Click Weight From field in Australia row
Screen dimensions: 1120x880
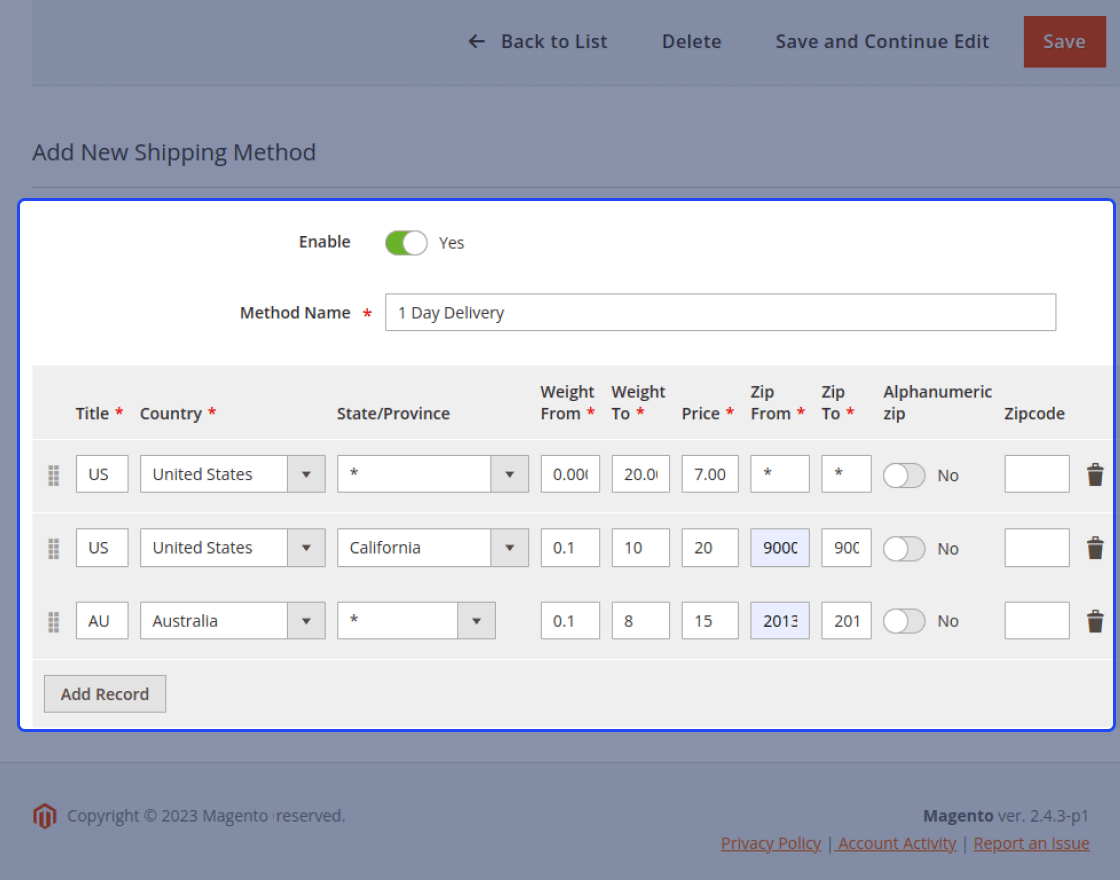570,620
